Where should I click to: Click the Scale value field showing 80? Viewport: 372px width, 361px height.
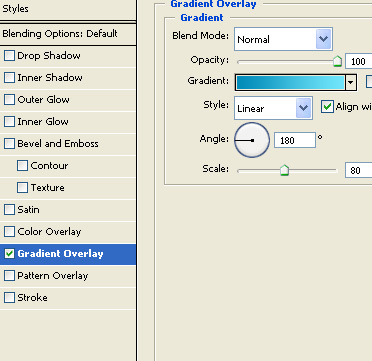[x=358, y=170]
